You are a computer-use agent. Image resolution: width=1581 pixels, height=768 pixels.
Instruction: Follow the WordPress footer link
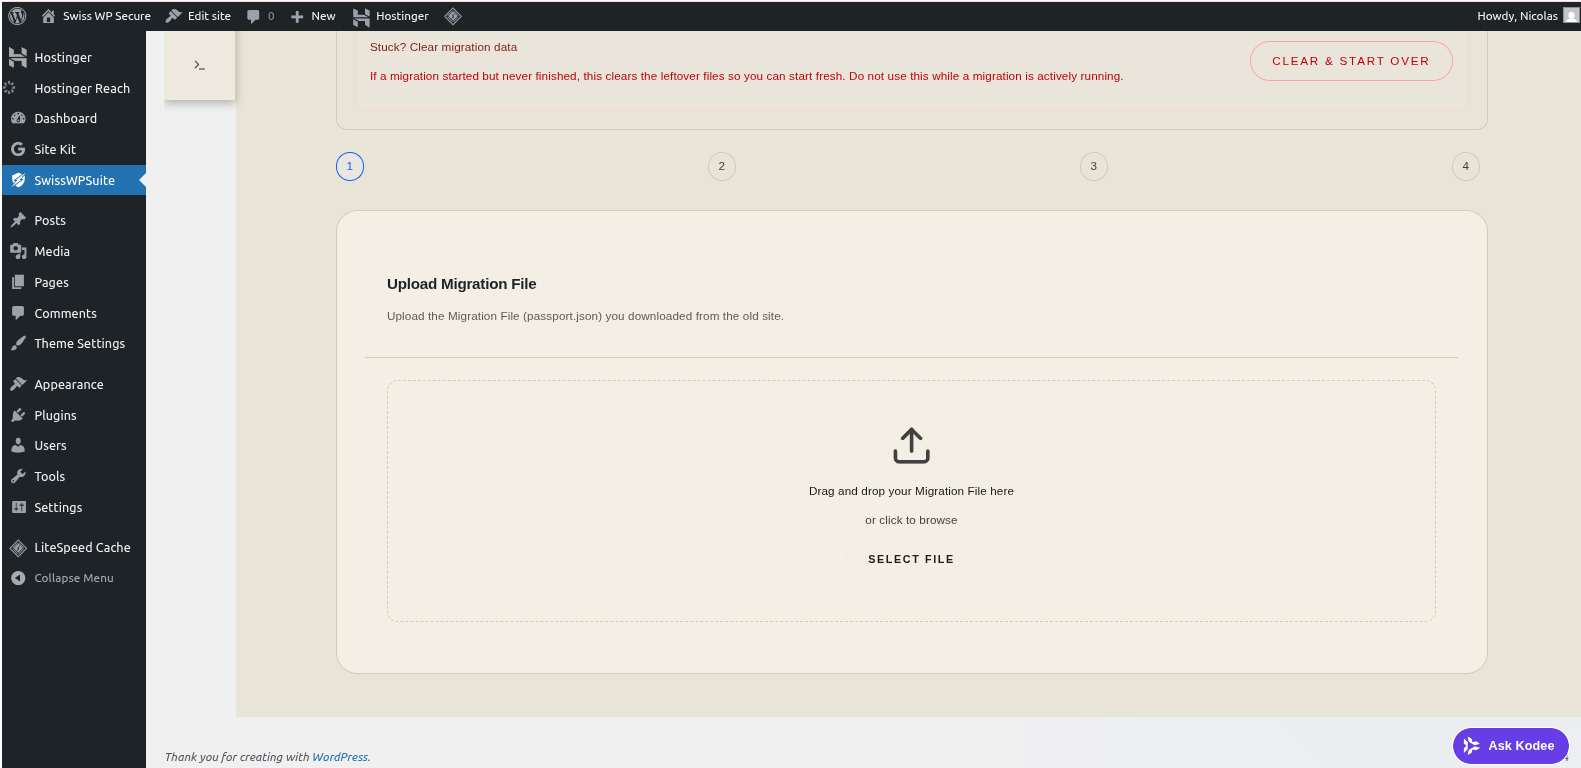tap(339, 757)
